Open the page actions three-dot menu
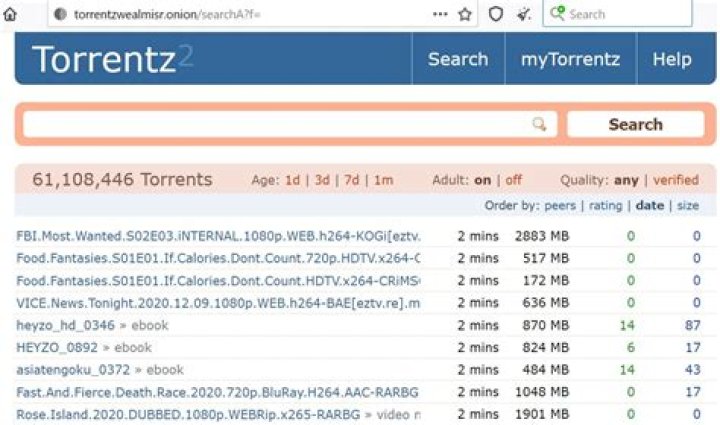Image resolution: width=720 pixels, height=425 pixels. click(x=440, y=14)
